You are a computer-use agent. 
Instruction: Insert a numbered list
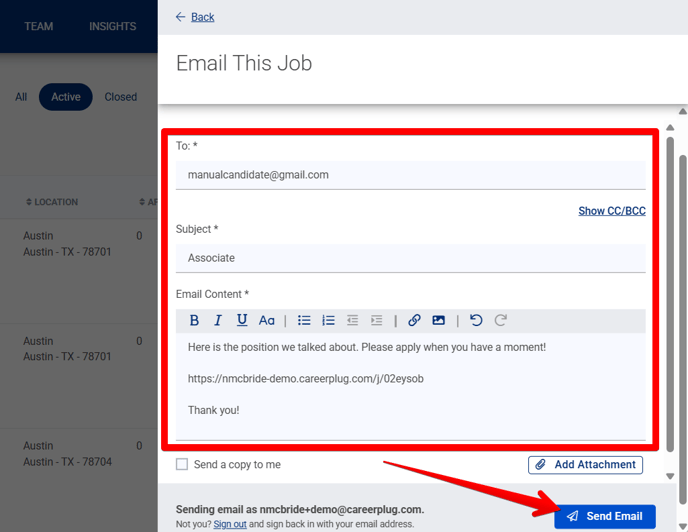[x=328, y=321]
